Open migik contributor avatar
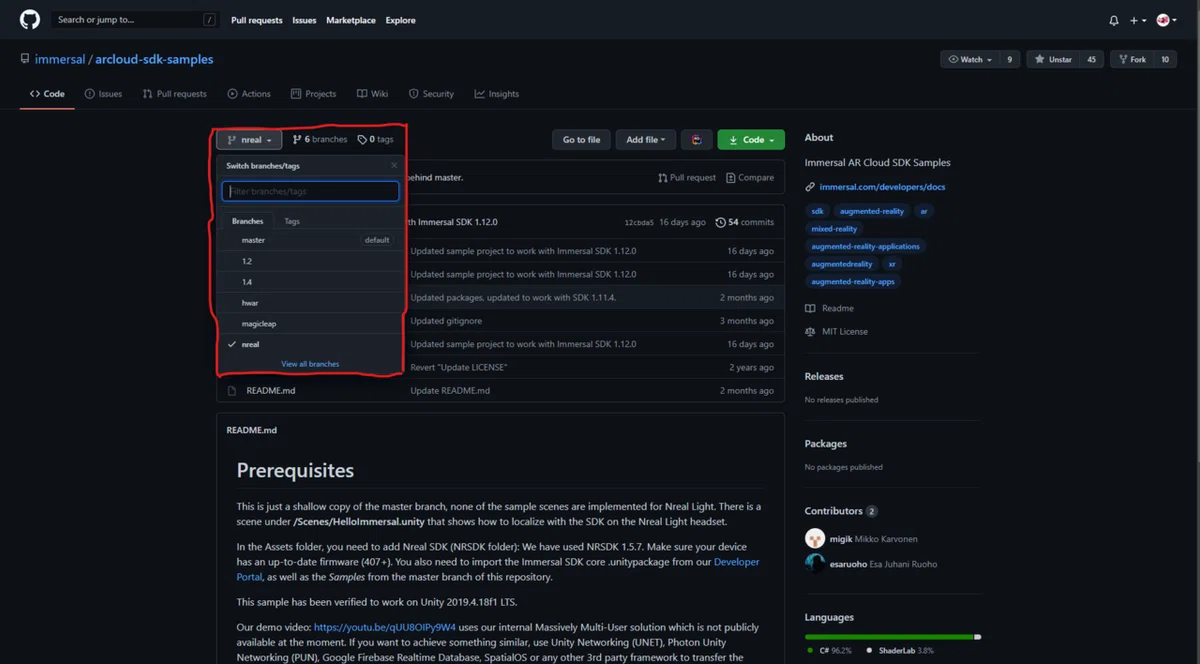 pos(815,538)
